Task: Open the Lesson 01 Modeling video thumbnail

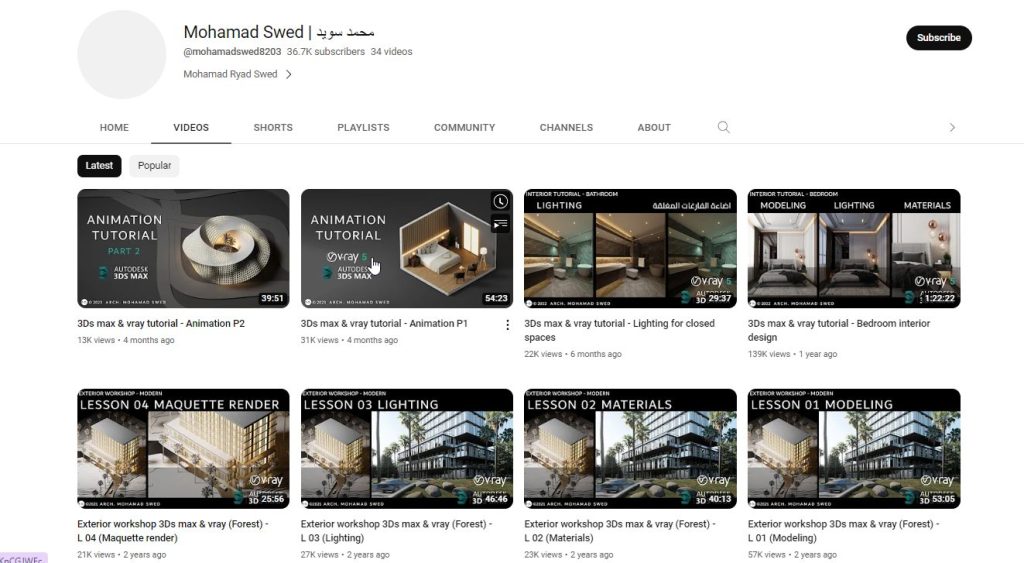Action: [853, 448]
